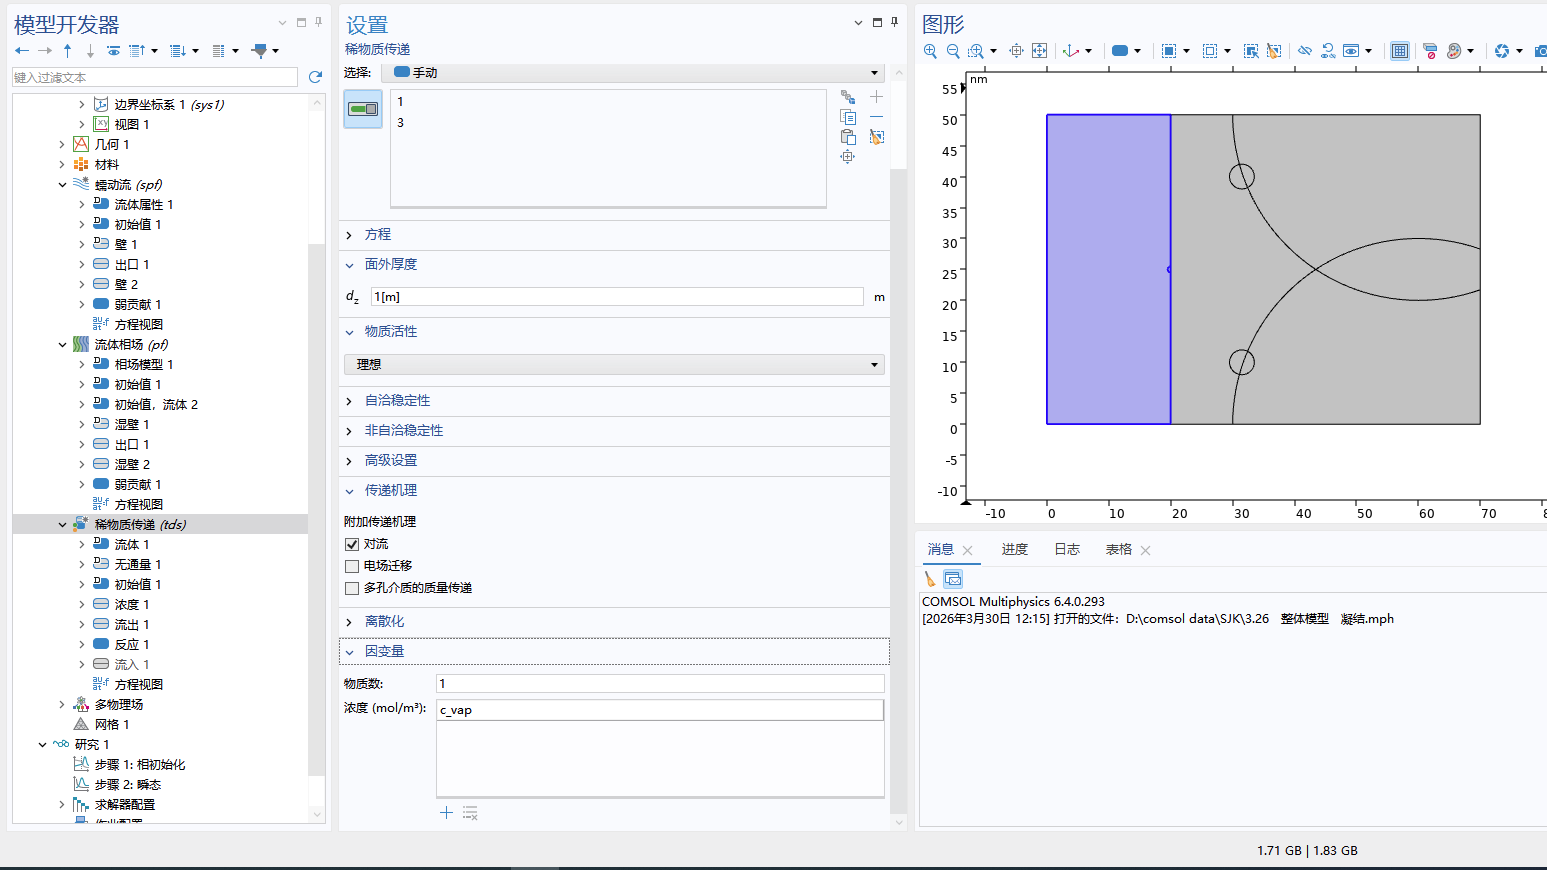The width and height of the screenshot is (1547, 870).
Task: Select the 反应 1 tree node
Action: point(132,644)
